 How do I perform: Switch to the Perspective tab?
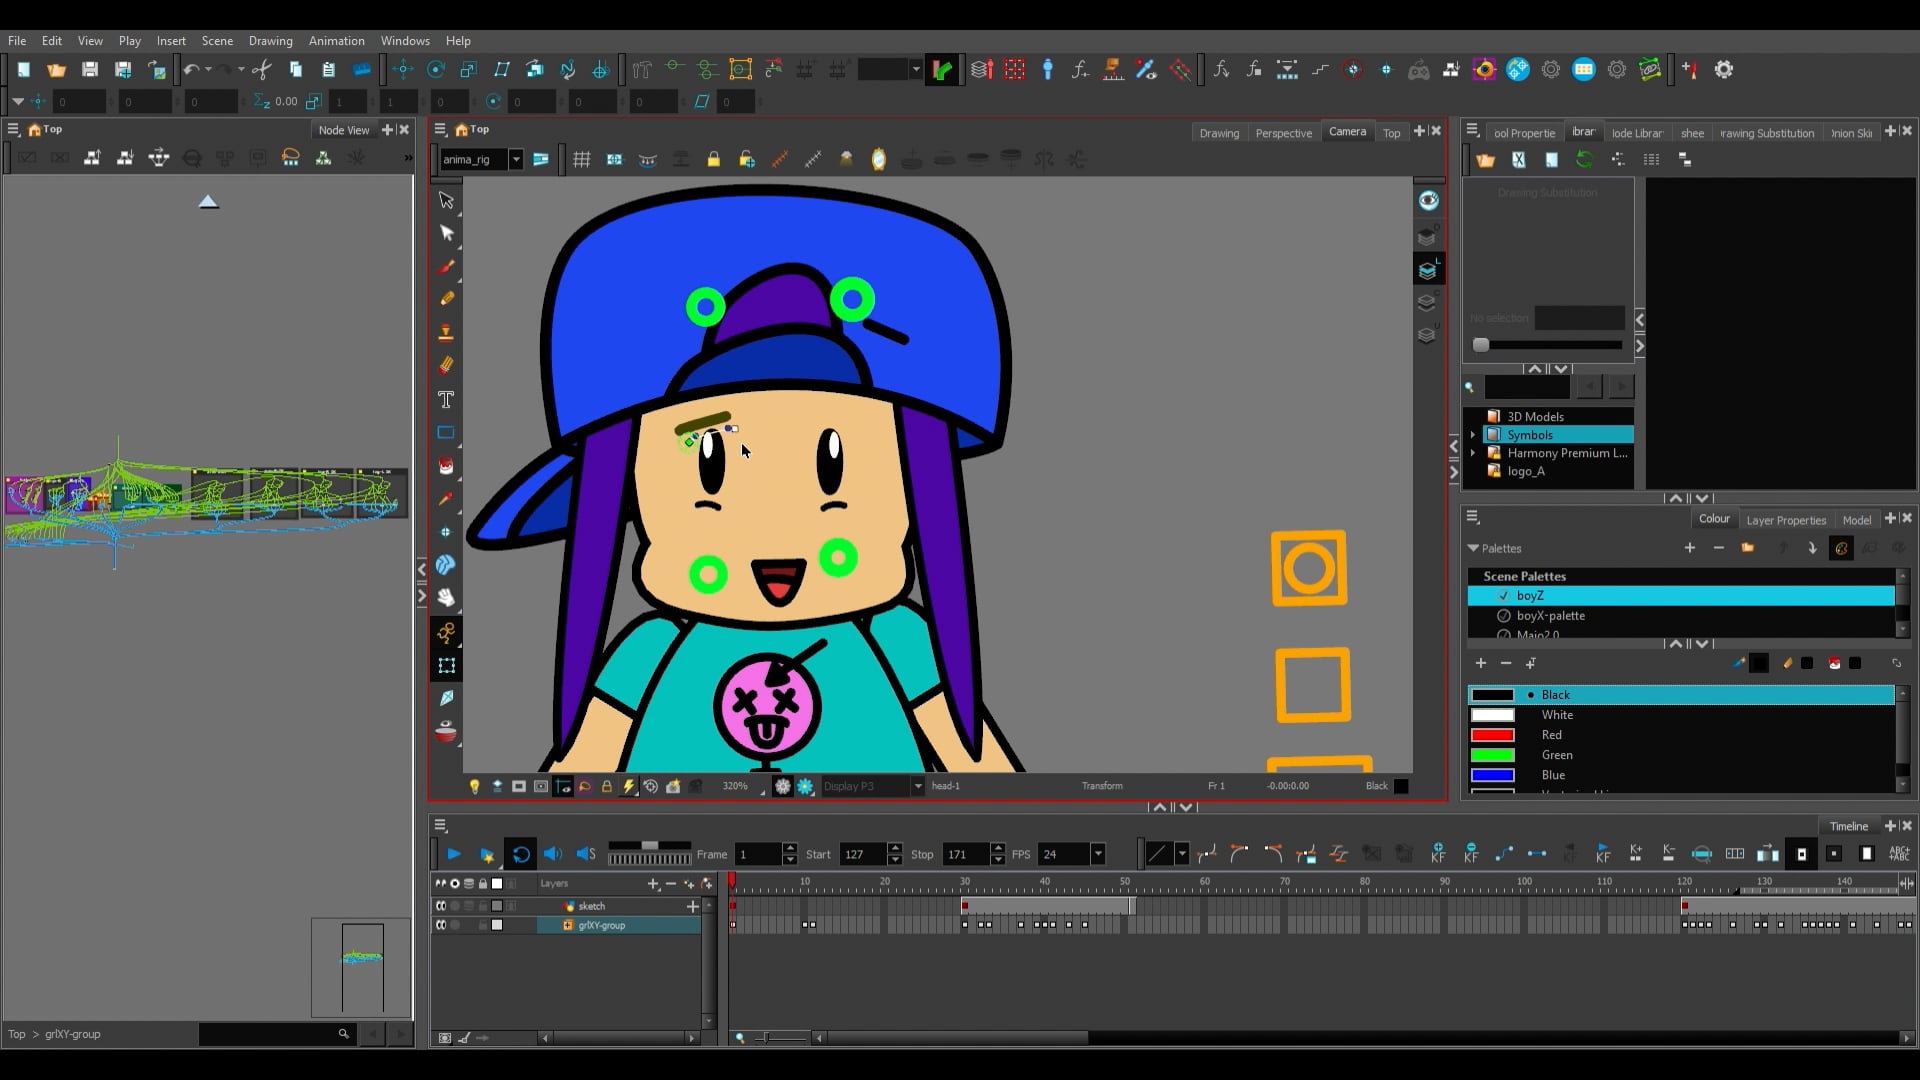pyautogui.click(x=1284, y=133)
